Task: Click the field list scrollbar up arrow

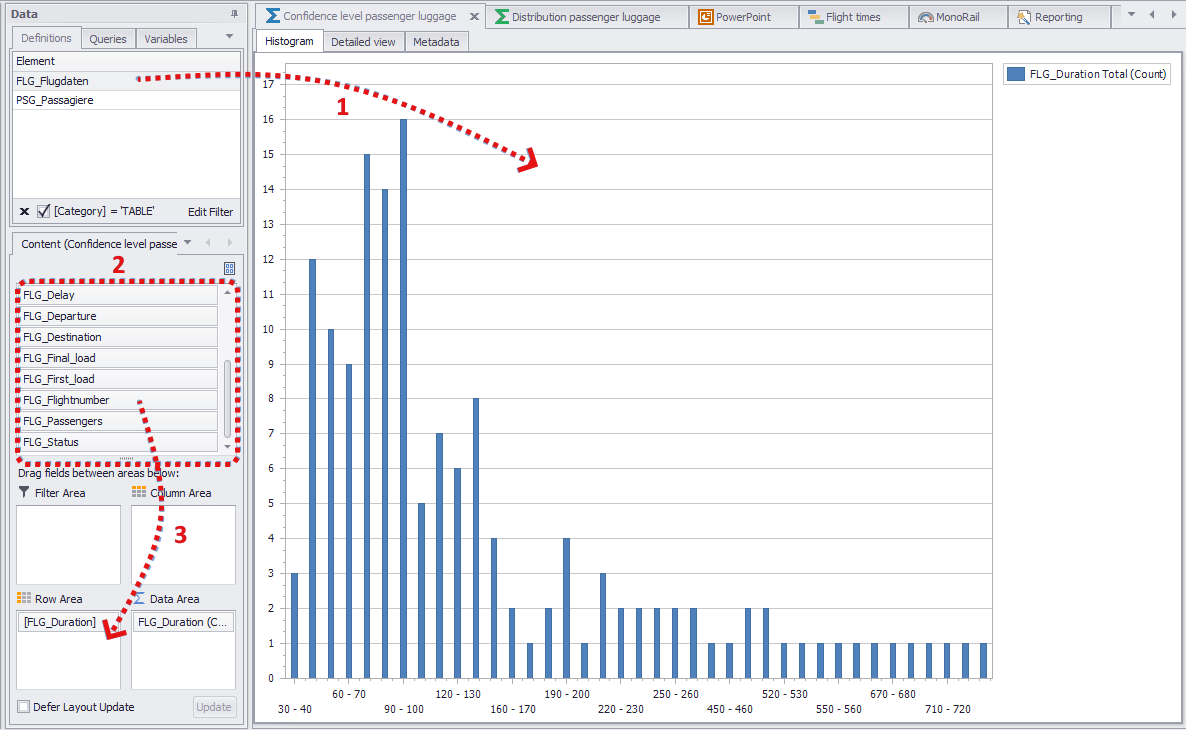Action: click(227, 292)
